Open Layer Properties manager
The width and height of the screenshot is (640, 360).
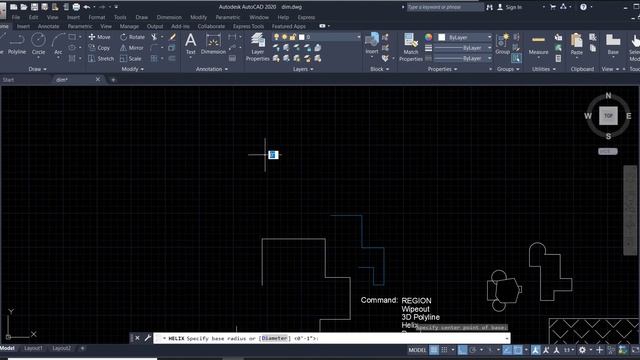[x=258, y=47]
